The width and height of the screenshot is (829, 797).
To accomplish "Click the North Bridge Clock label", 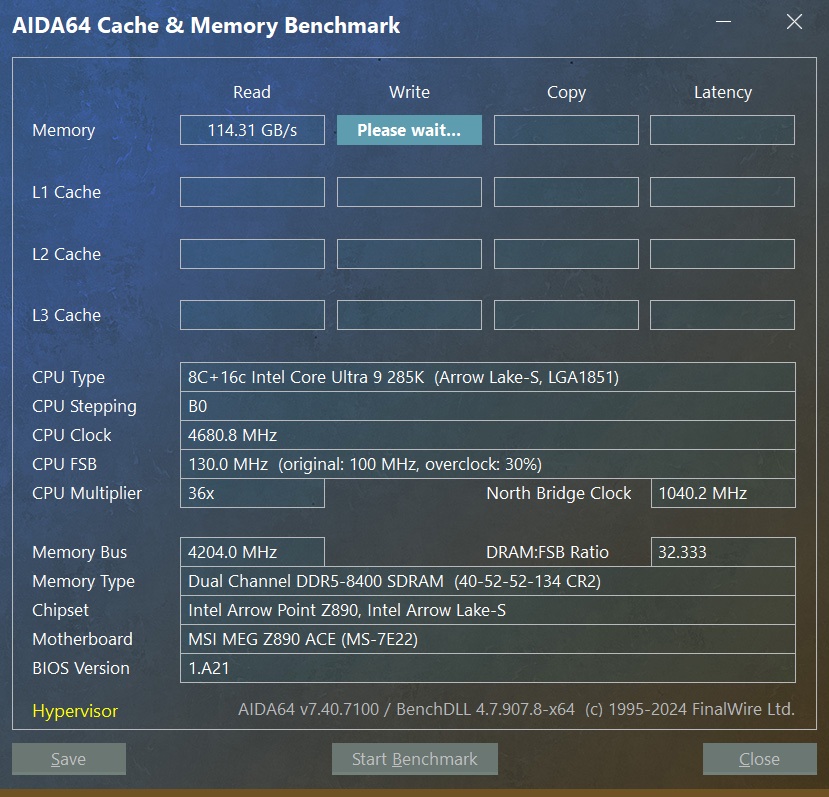I will pos(559,493).
